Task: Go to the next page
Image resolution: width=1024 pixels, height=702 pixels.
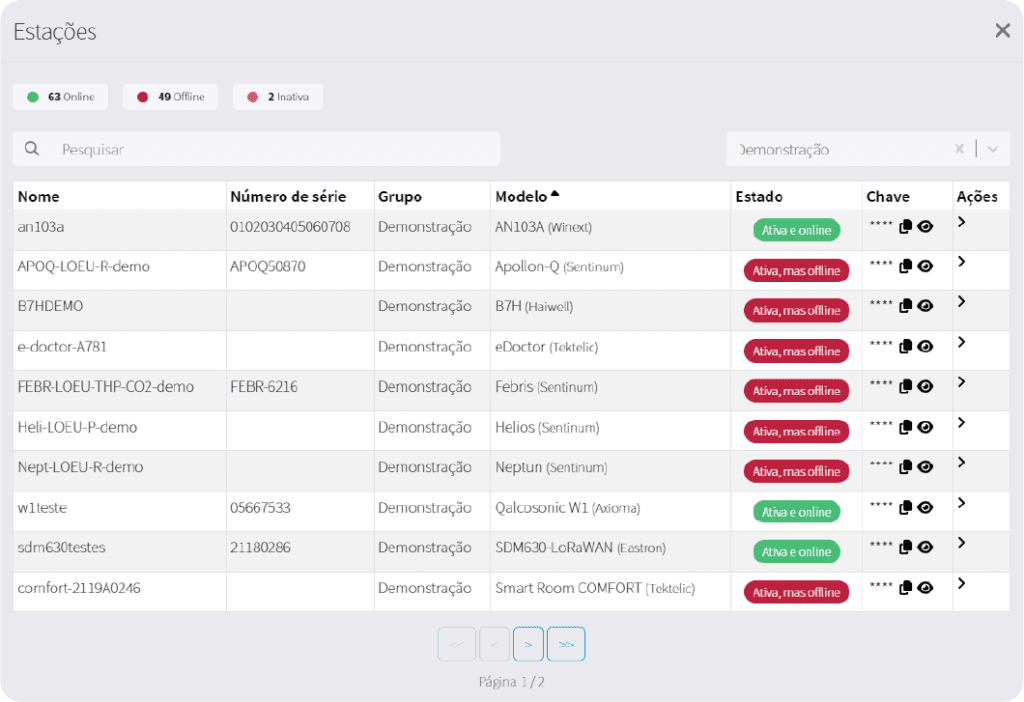Action: click(x=528, y=644)
